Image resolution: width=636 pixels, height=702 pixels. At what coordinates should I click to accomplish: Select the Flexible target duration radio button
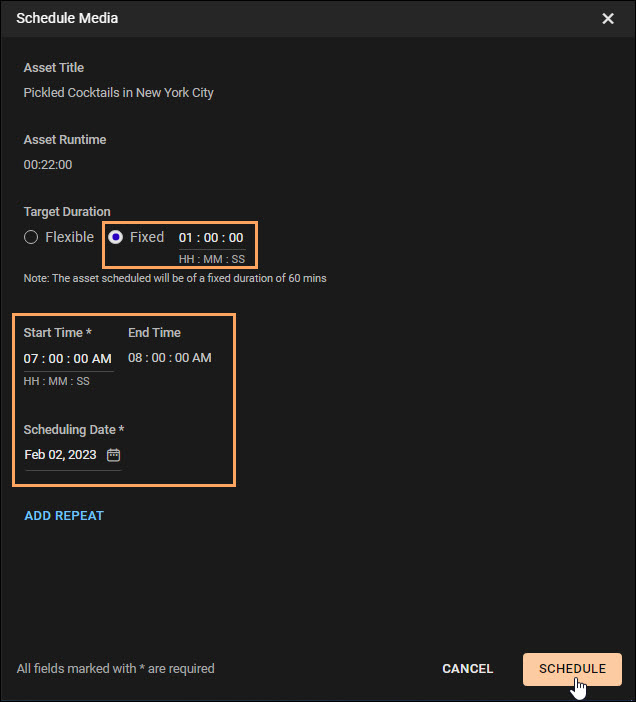pyautogui.click(x=31, y=237)
